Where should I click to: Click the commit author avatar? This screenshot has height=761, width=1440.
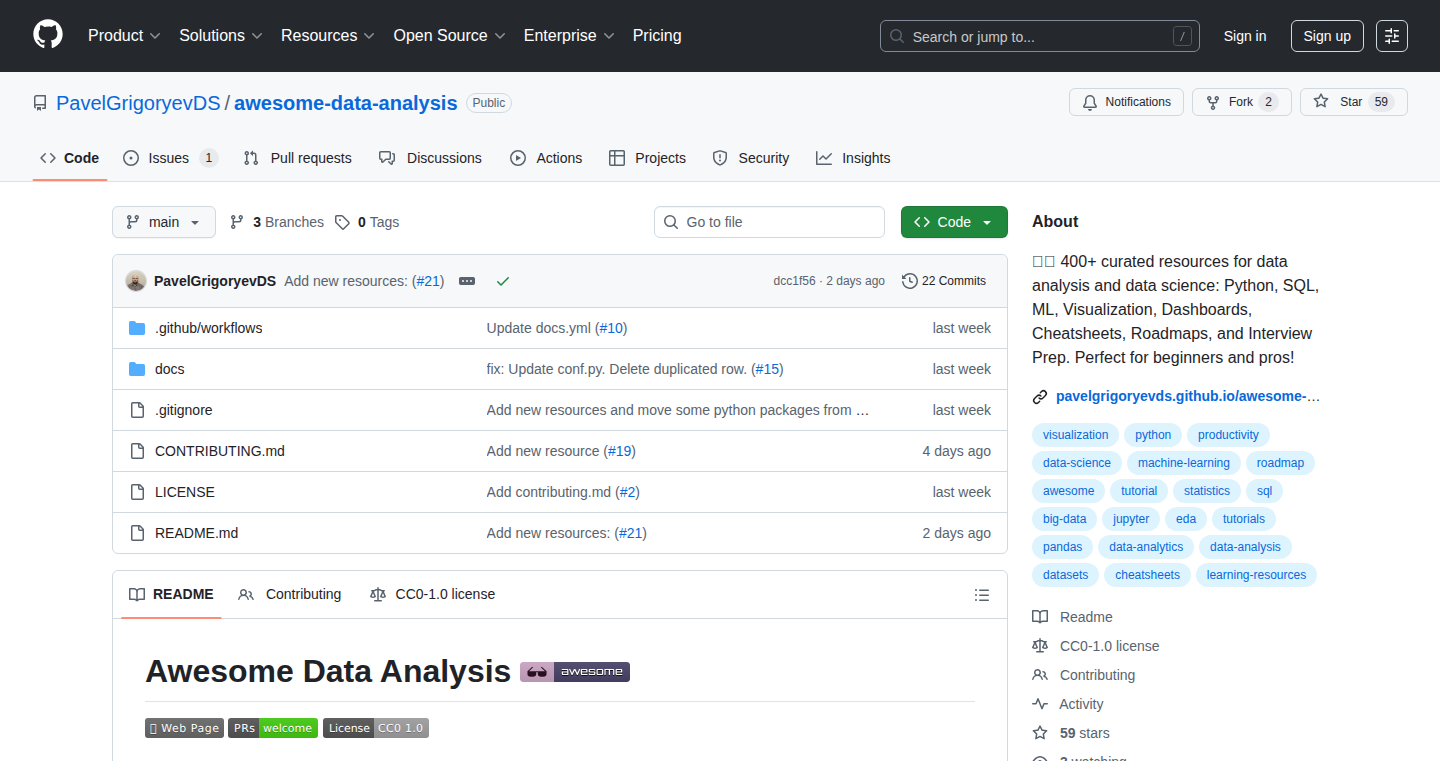pyautogui.click(x=136, y=281)
